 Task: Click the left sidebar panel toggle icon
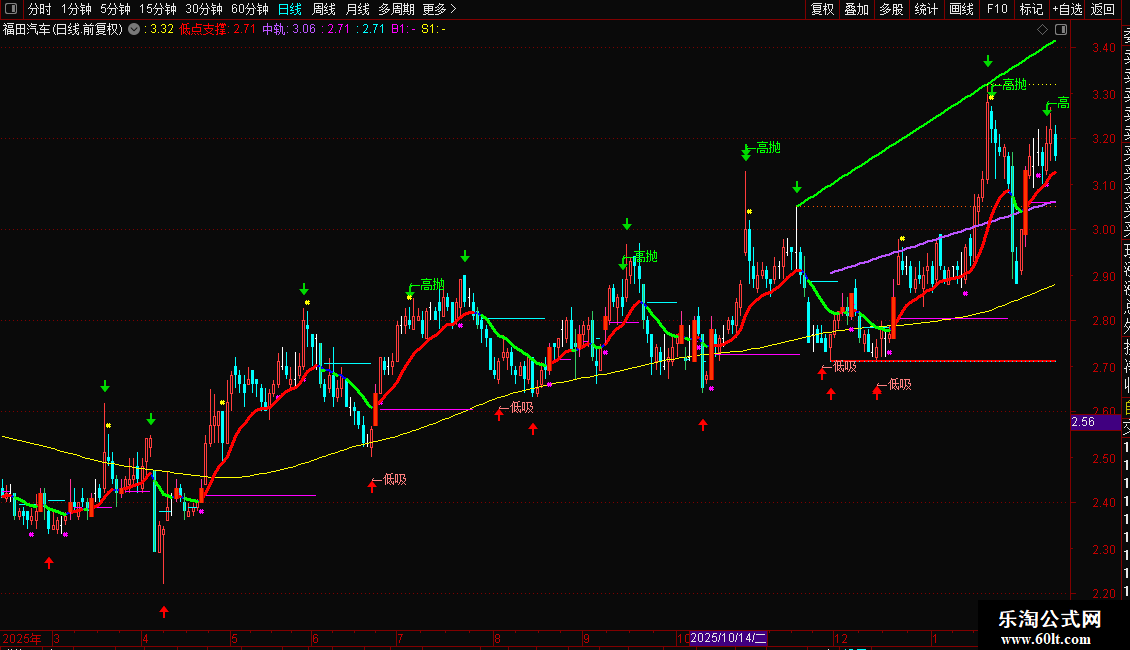click(x=10, y=10)
